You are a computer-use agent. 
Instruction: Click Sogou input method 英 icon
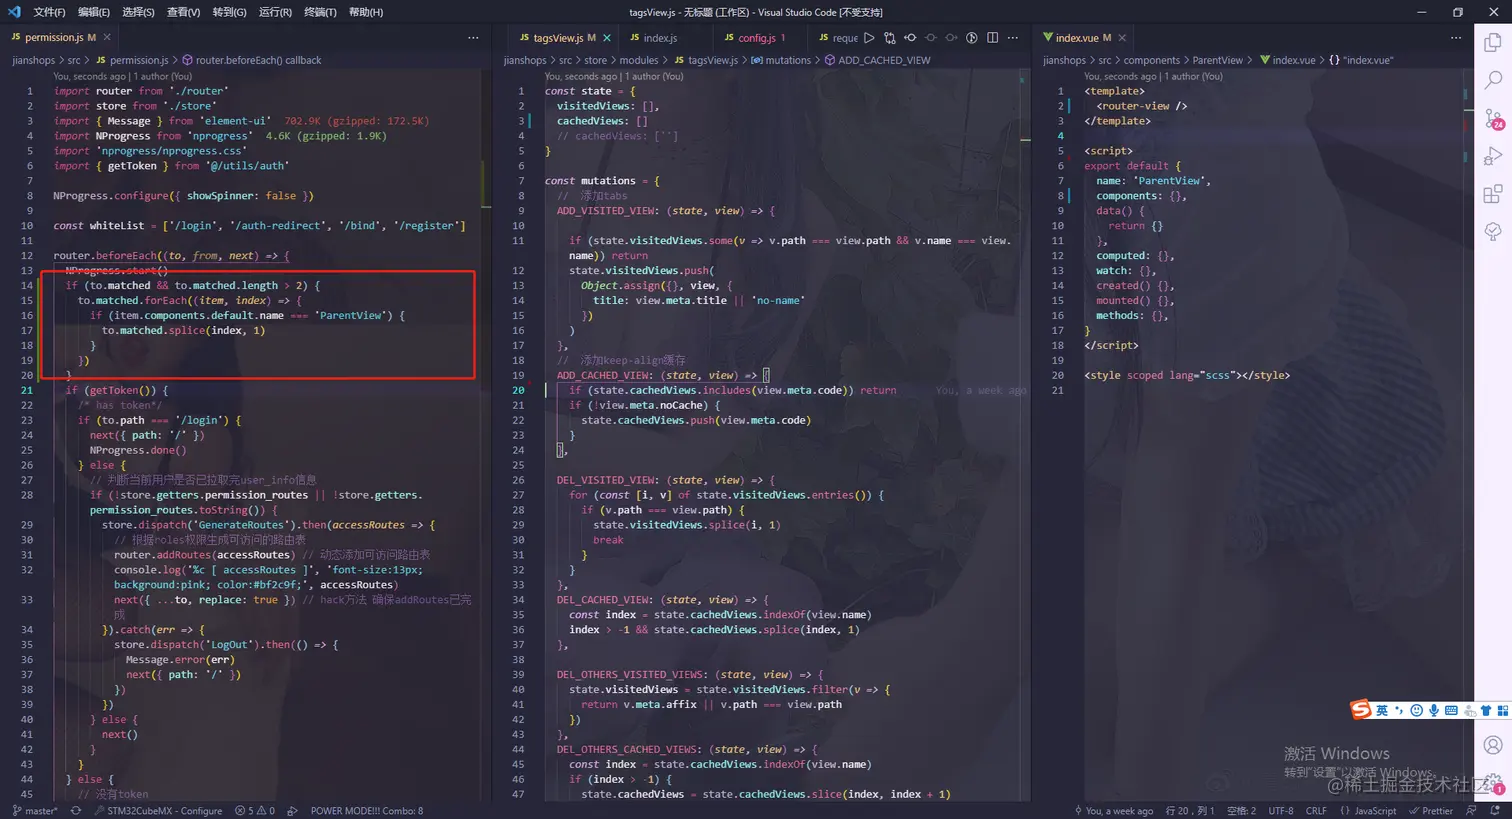(x=1381, y=710)
